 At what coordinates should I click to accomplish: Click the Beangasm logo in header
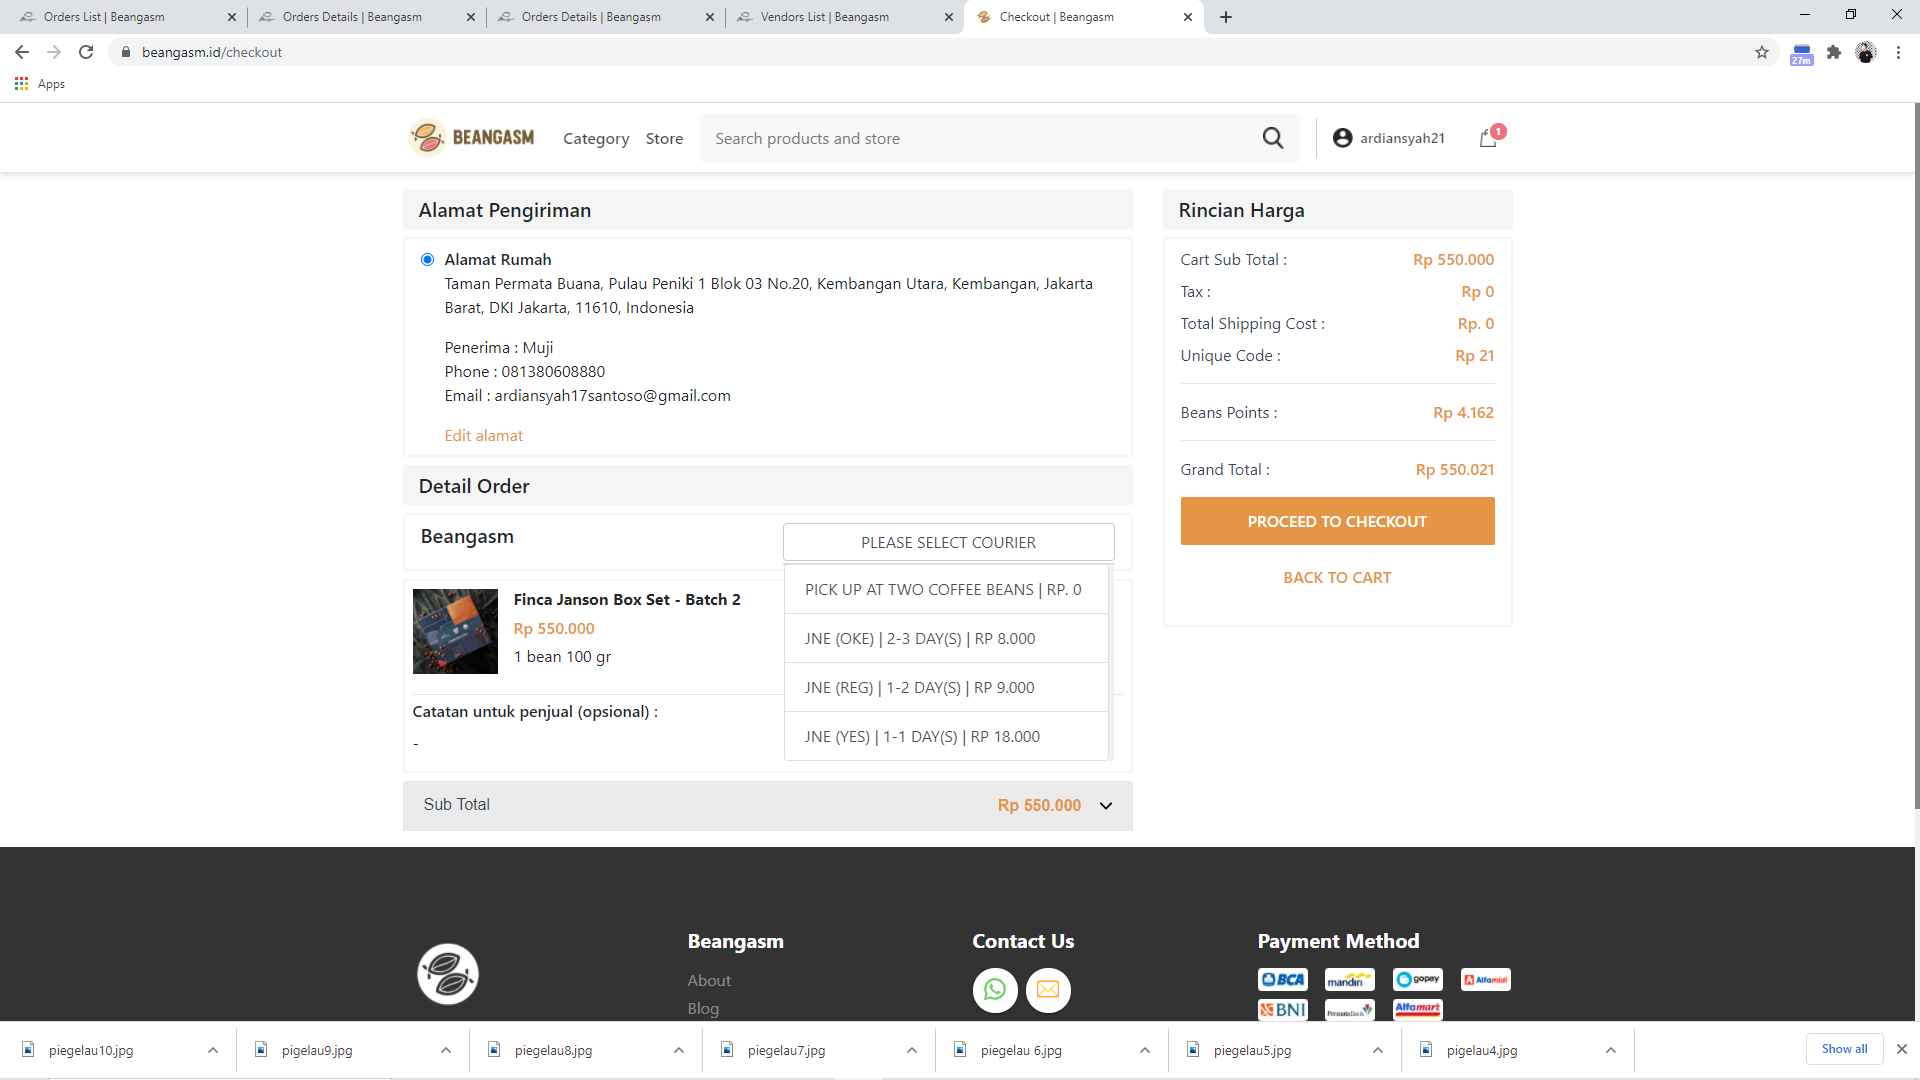472,137
